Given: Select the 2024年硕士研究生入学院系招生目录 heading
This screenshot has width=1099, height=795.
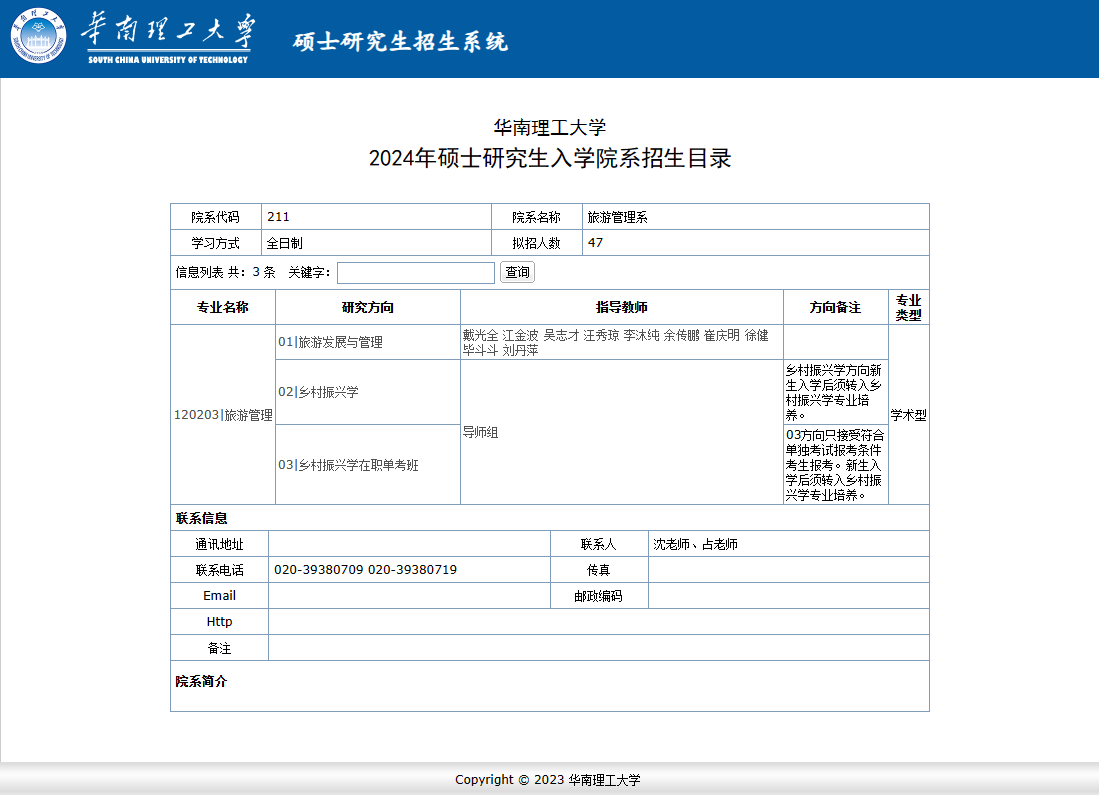Looking at the screenshot, I should [x=550, y=158].
